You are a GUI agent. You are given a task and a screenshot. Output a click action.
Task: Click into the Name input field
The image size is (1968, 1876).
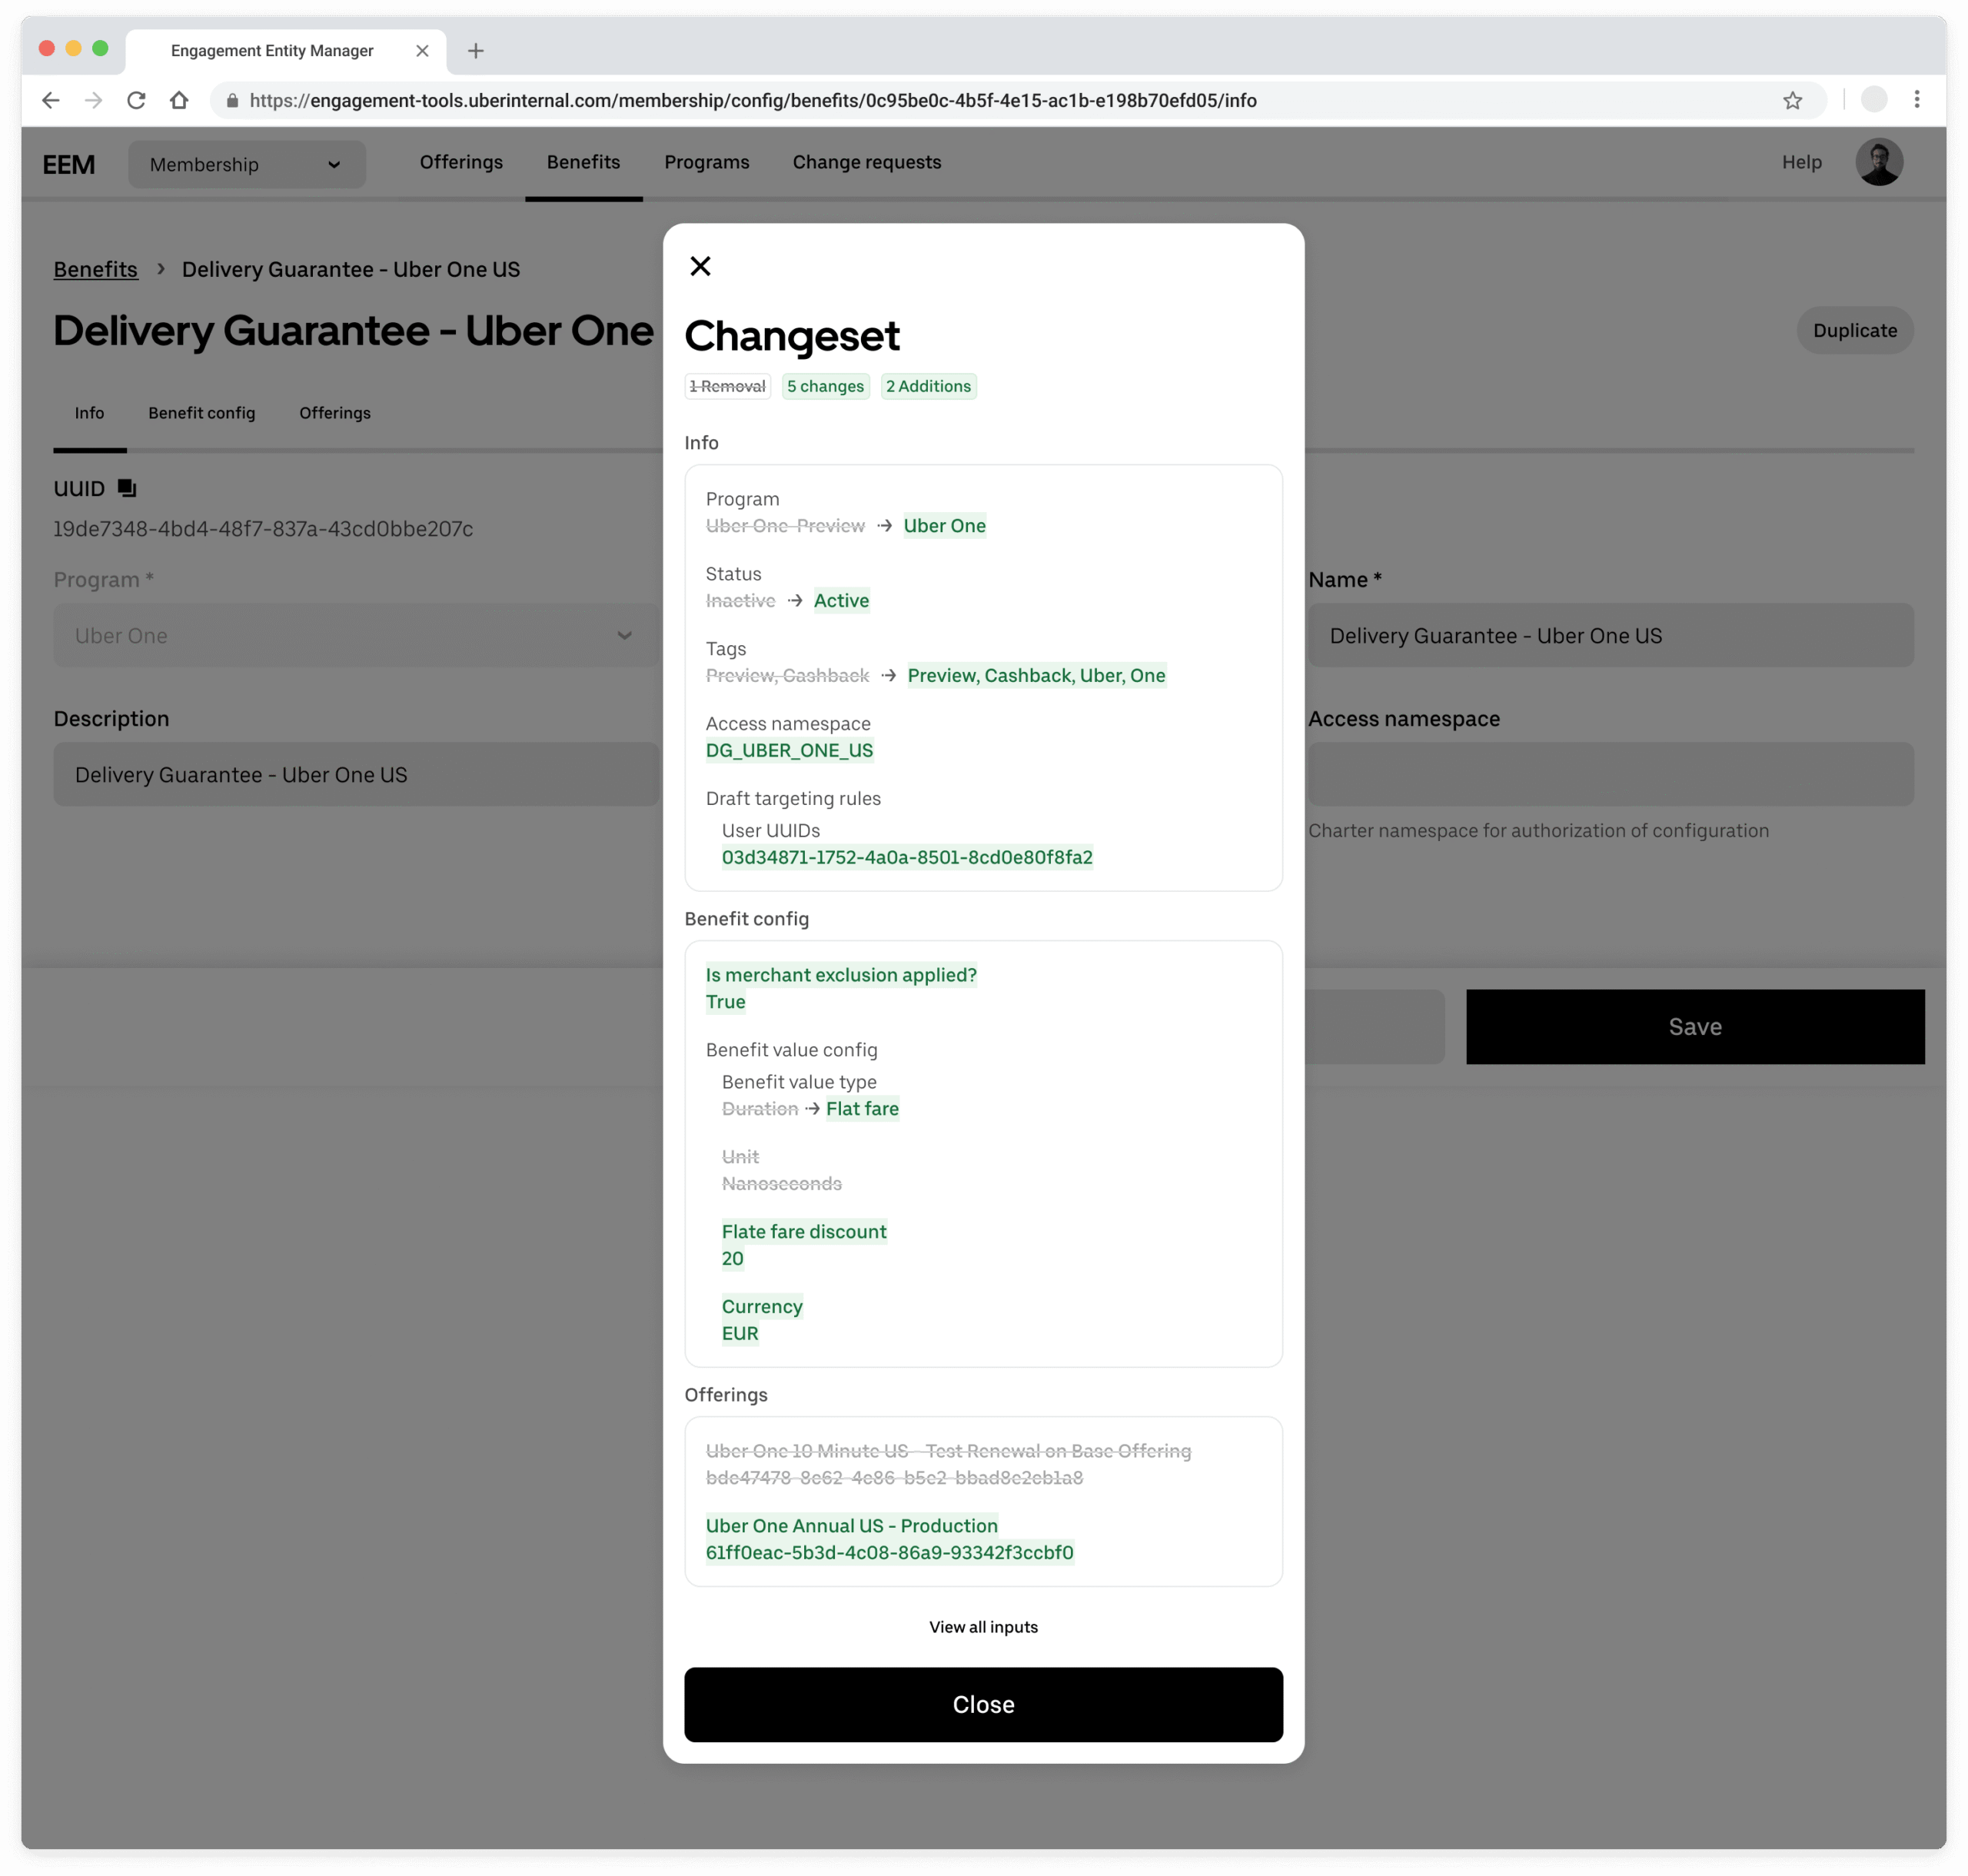(x=1610, y=635)
